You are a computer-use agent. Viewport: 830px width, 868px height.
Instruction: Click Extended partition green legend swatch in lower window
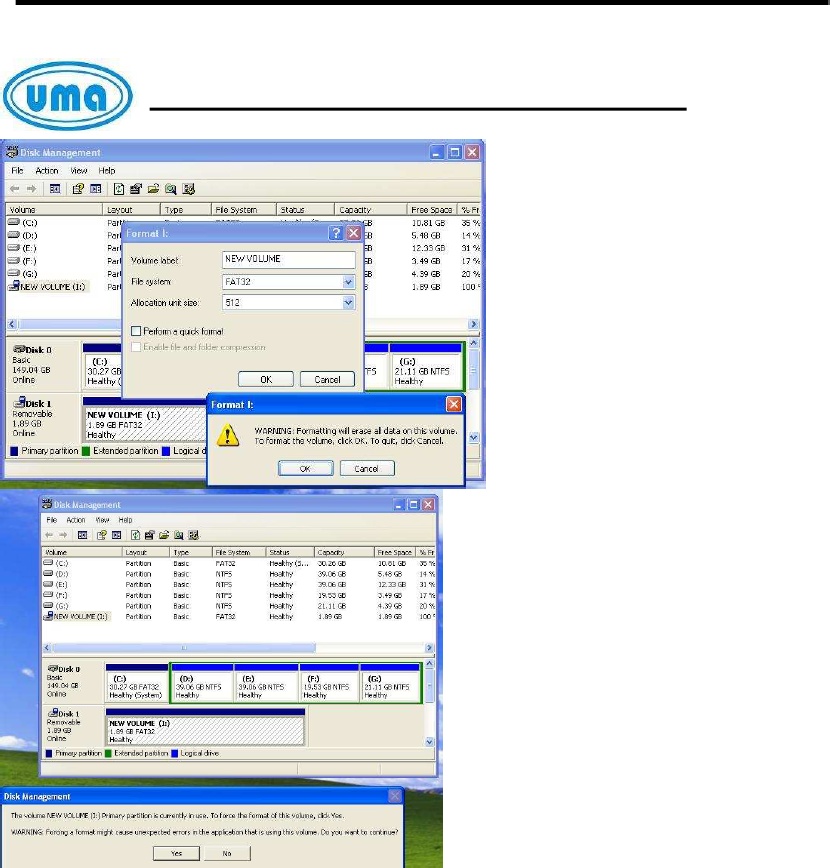tap(108, 753)
